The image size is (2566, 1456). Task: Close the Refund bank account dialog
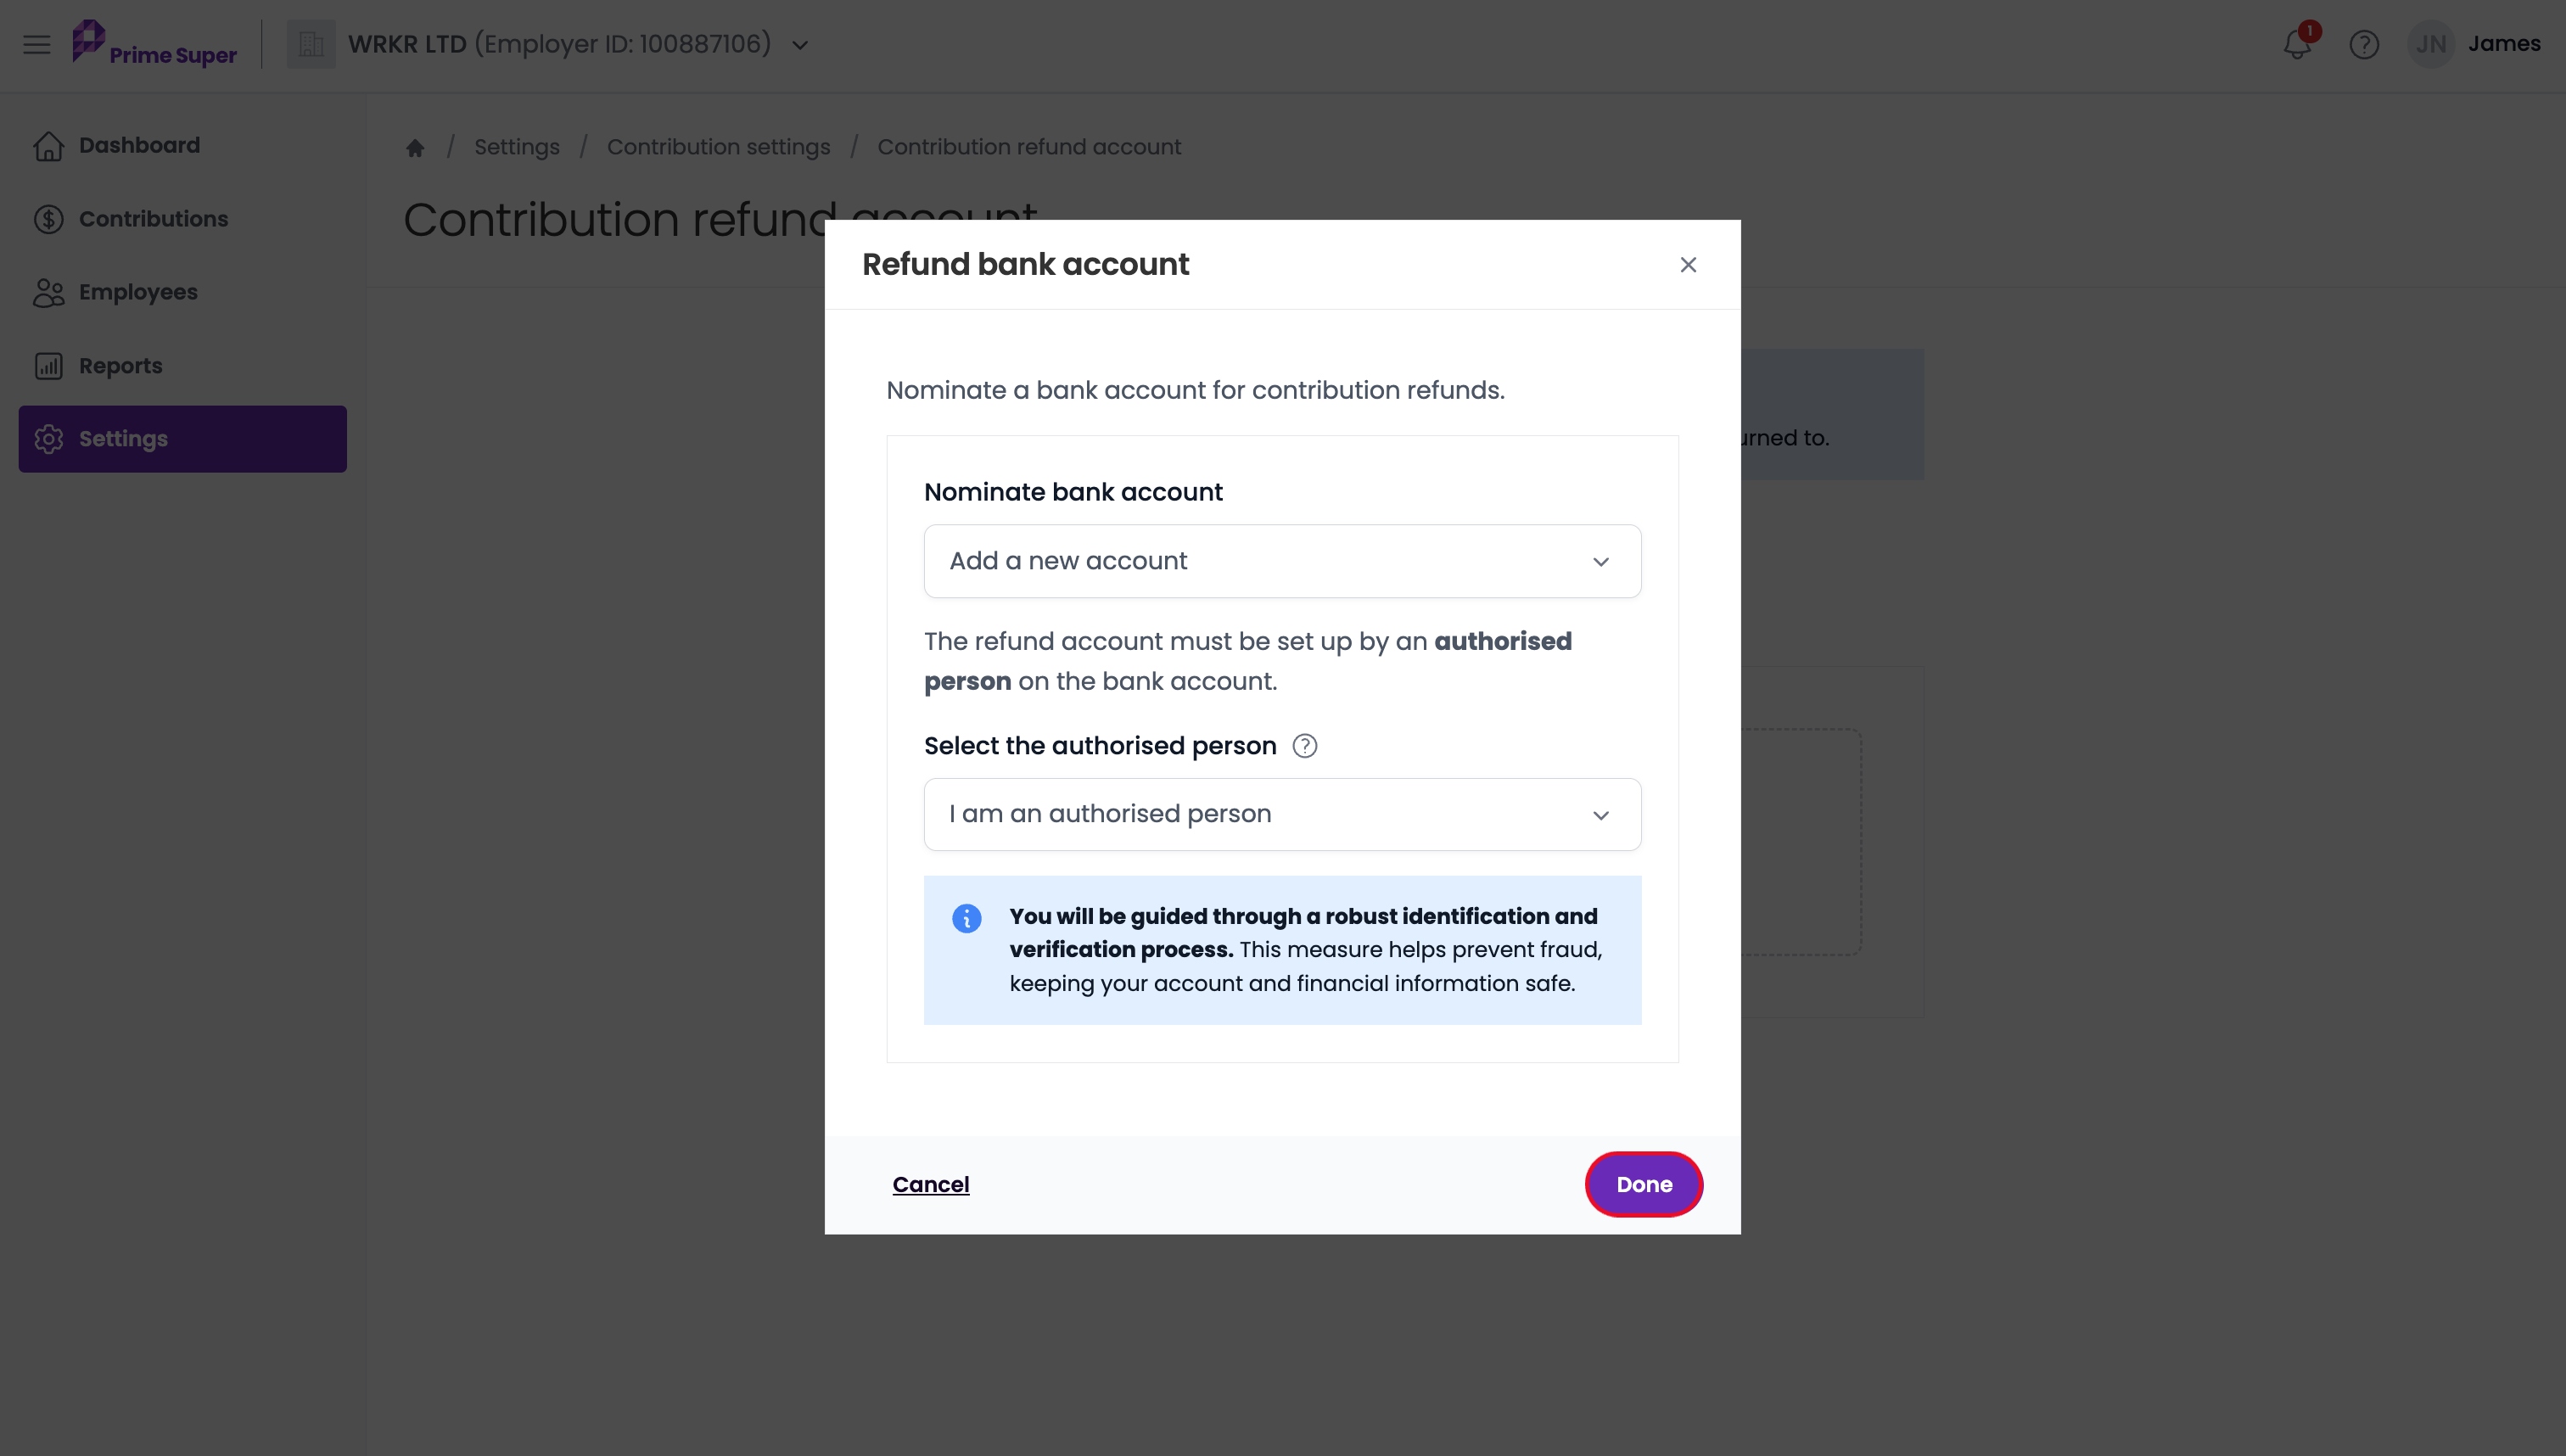click(1688, 265)
